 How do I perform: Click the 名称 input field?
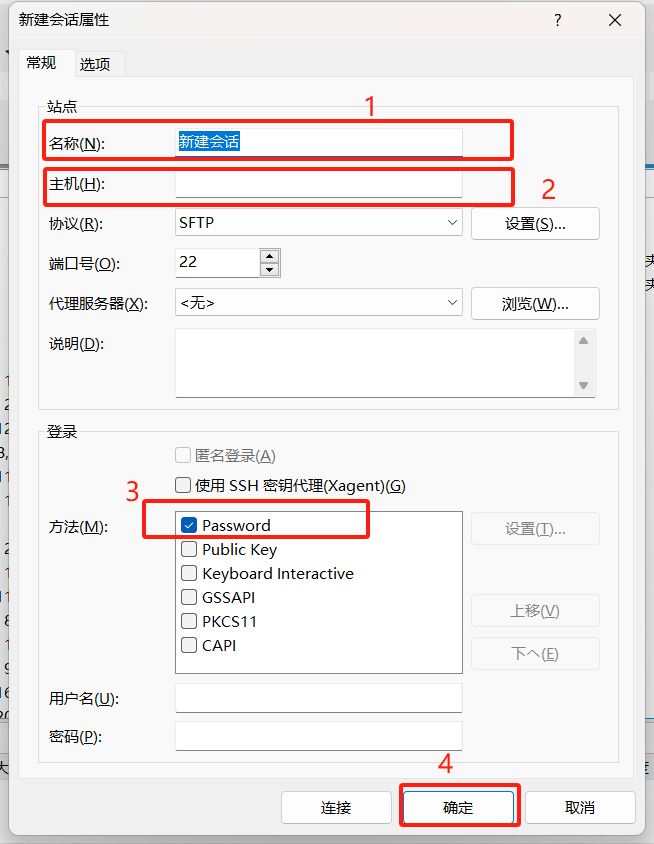[319, 142]
